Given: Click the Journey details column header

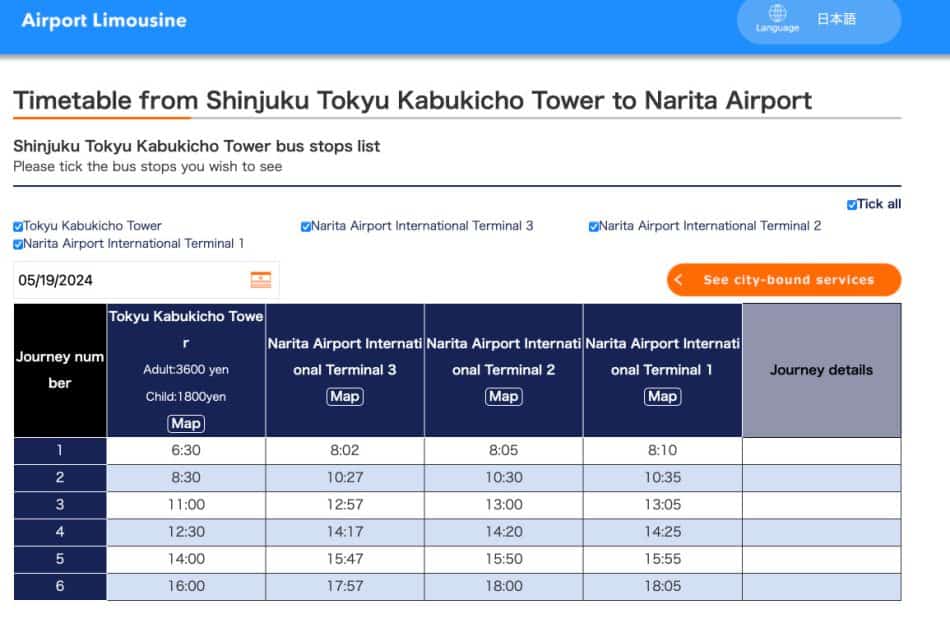Looking at the screenshot, I should pos(821,370).
